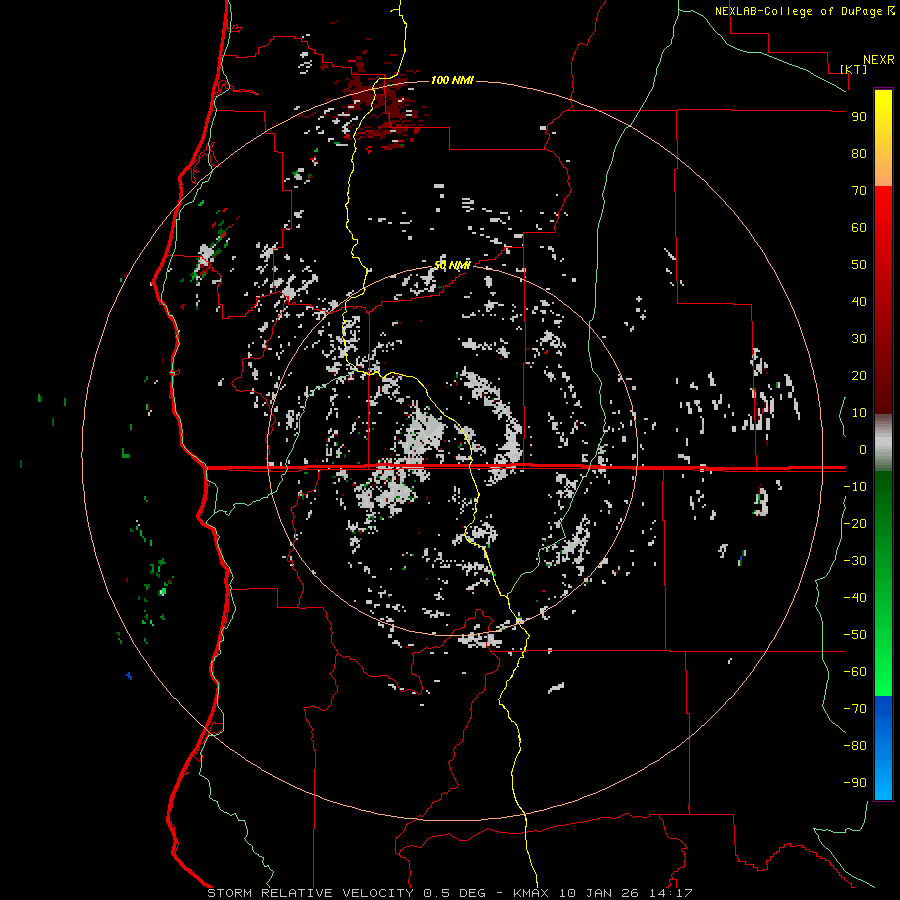Viewport: 900px width, 900px height.
Task: Click the NEXR label above the scale
Action: 879,60
